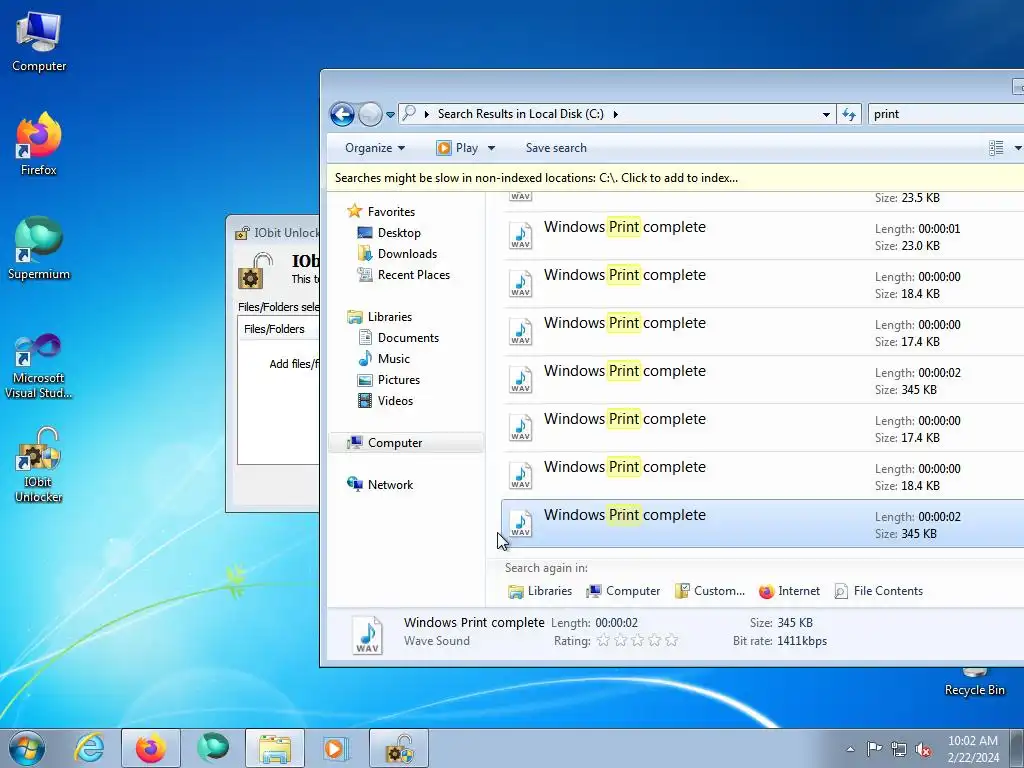
Task: Show hidden system tray icons
Action: coord(850,749)
